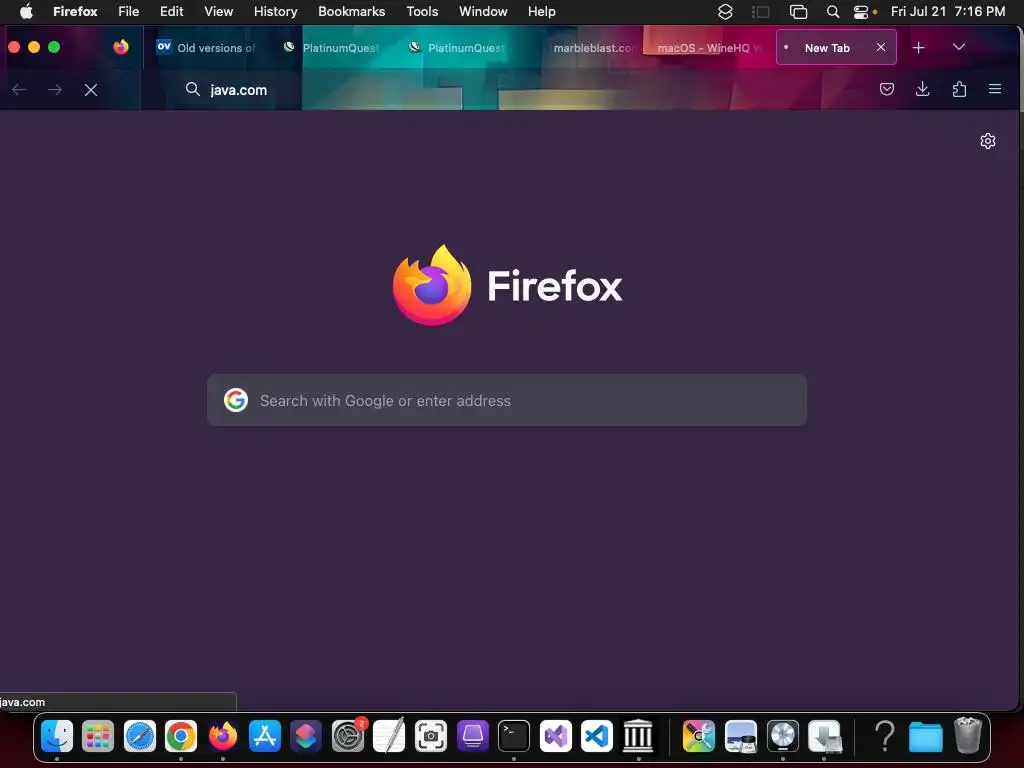
Task: Open the History menu
Action: (276, 12)
